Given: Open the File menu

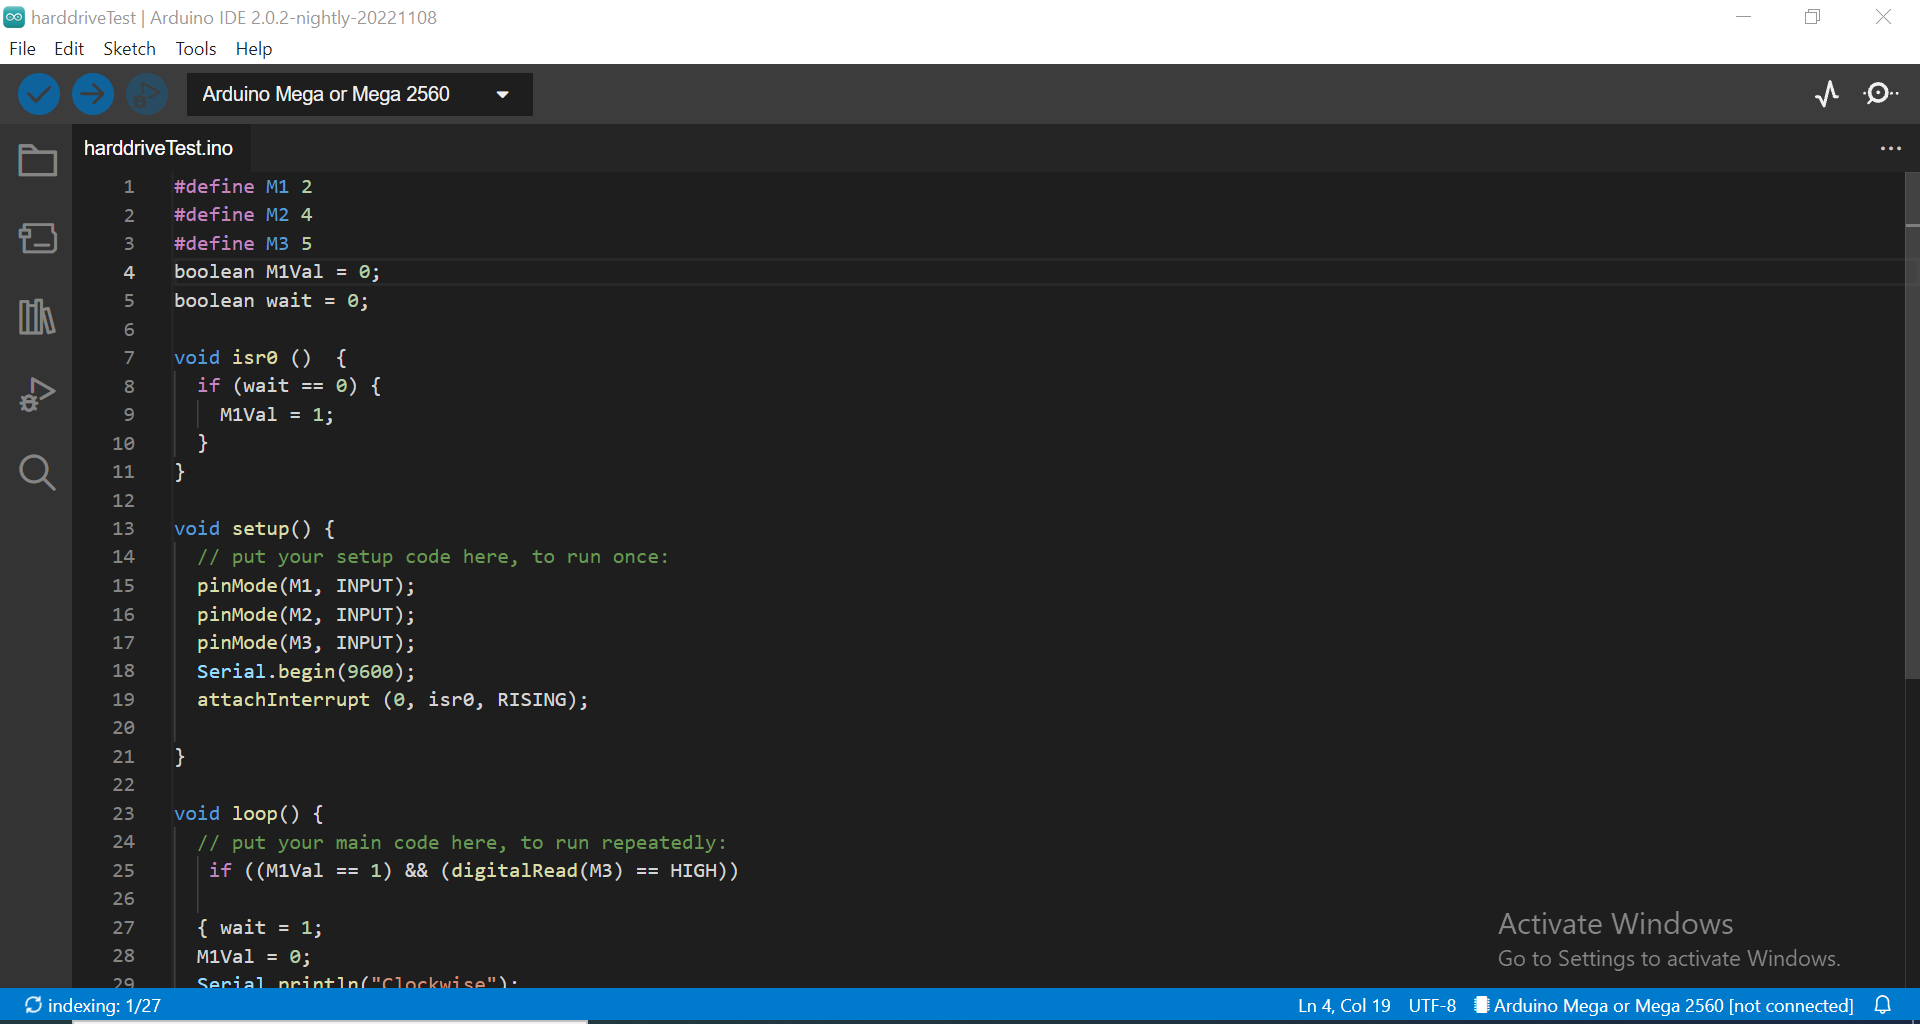Looking at the screenshot, I should [22, 49].
